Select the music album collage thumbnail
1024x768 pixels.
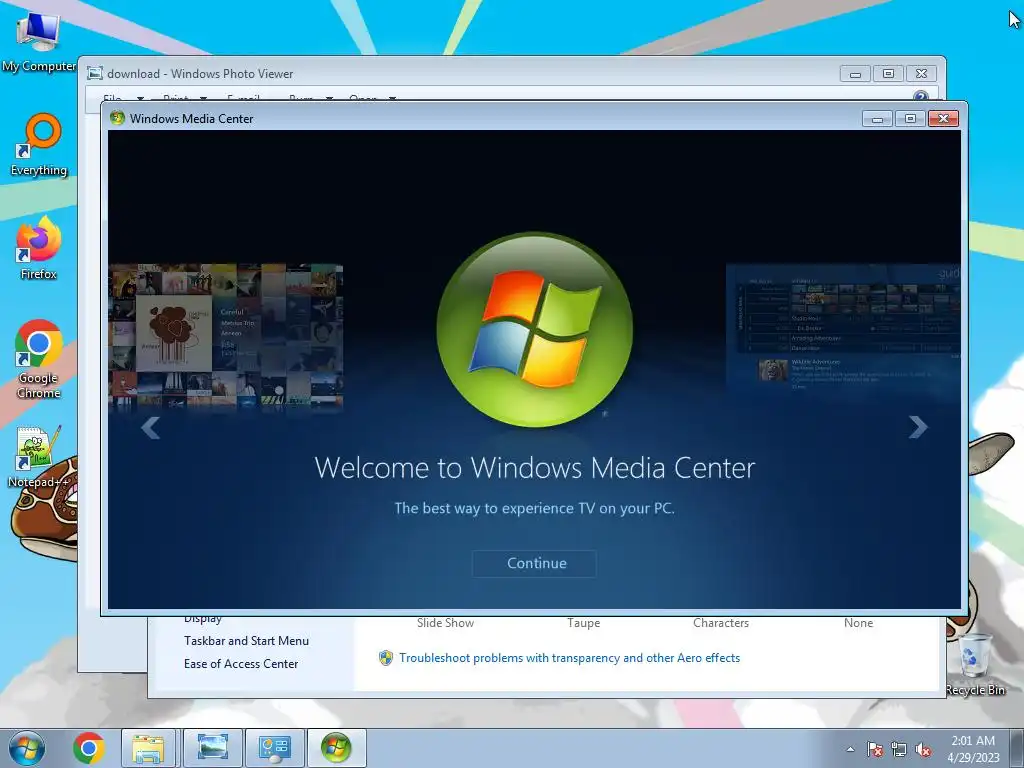(x=226, y=336)
